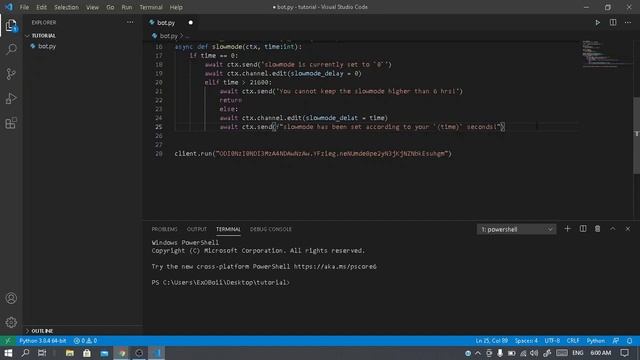Open the Manage gear icon
Viewport: 640px width, 360px height.
click(x=11, y=322)
